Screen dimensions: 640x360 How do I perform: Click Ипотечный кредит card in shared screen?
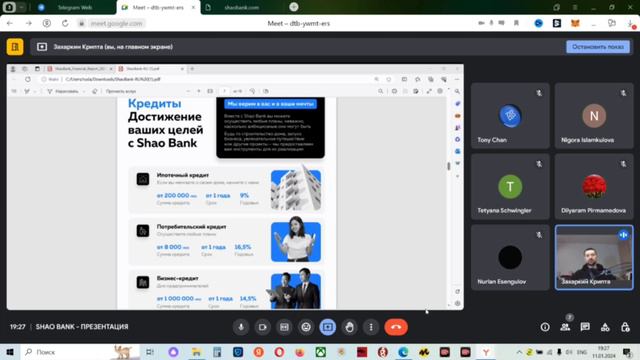coord(227,190)
